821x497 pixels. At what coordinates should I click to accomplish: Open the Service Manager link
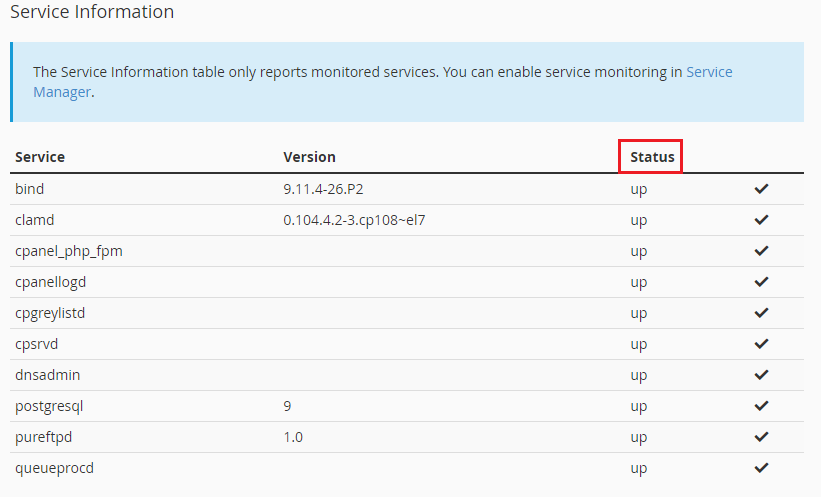709,73
